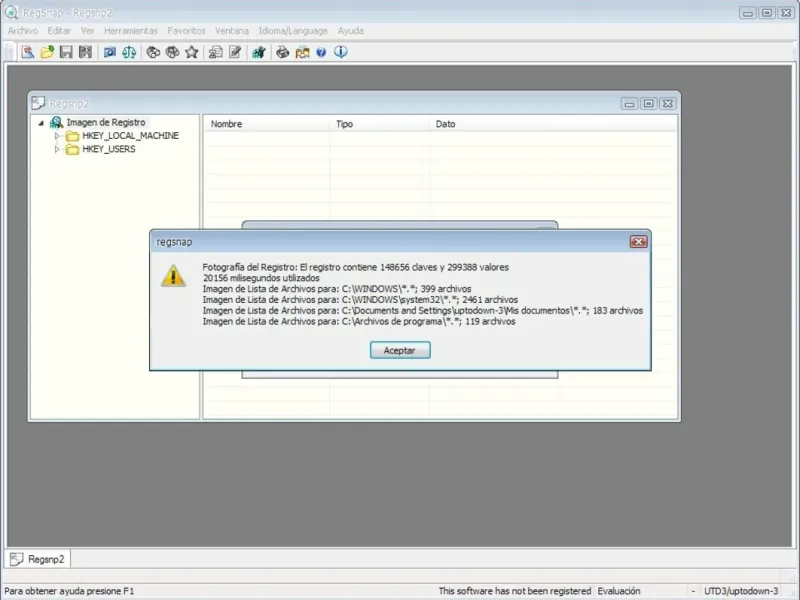Screen dimensions: 800x600
Task: Open the Ayuda menu
Action: (351, 31)
